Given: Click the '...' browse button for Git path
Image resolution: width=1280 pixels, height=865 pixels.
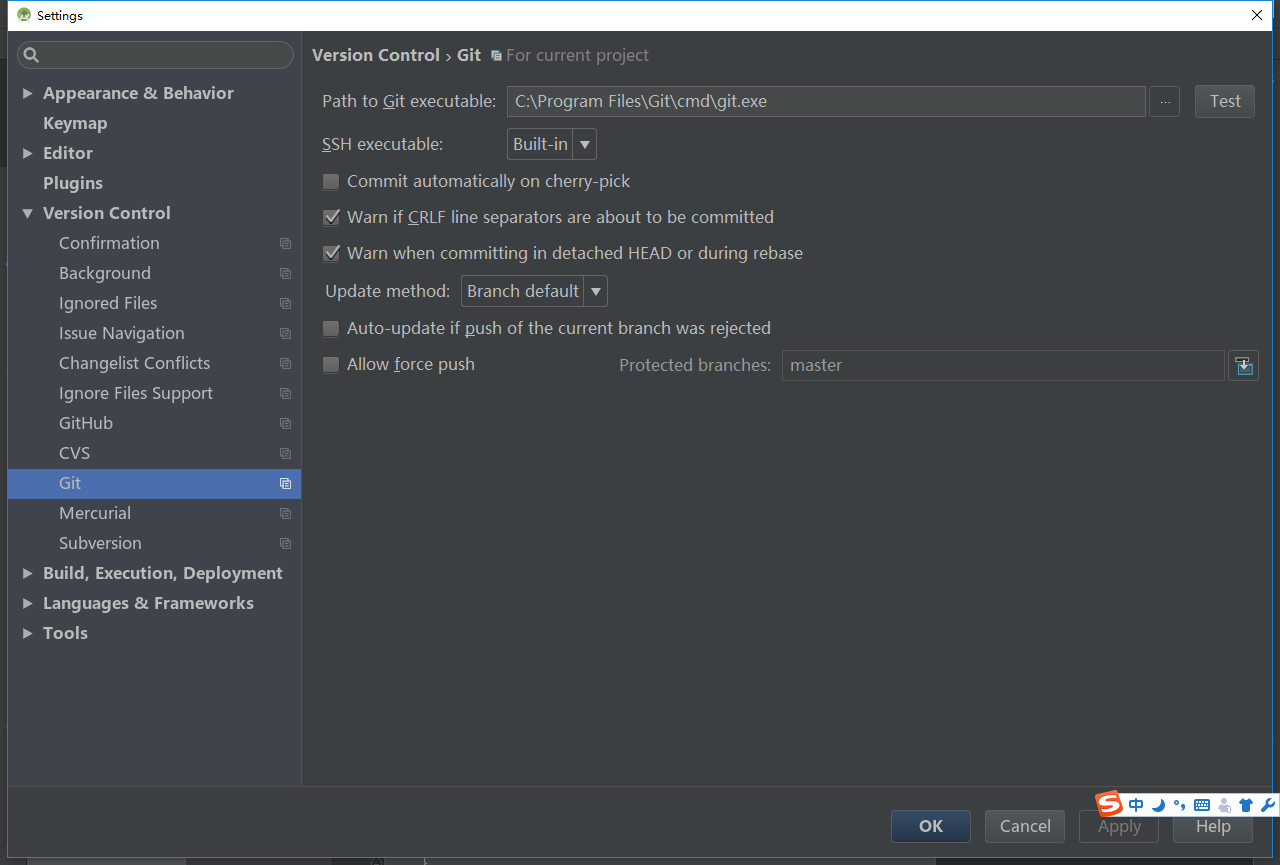Looking at the screenshot, I should [1165, 102].
